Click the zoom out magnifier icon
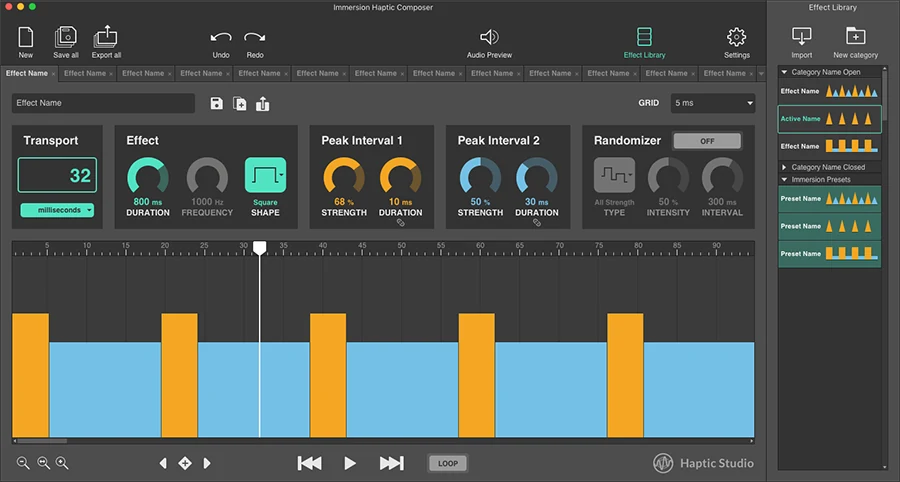The height and width of the screenshot is (482, 900). pyautogui.click(x=23, y=463)
